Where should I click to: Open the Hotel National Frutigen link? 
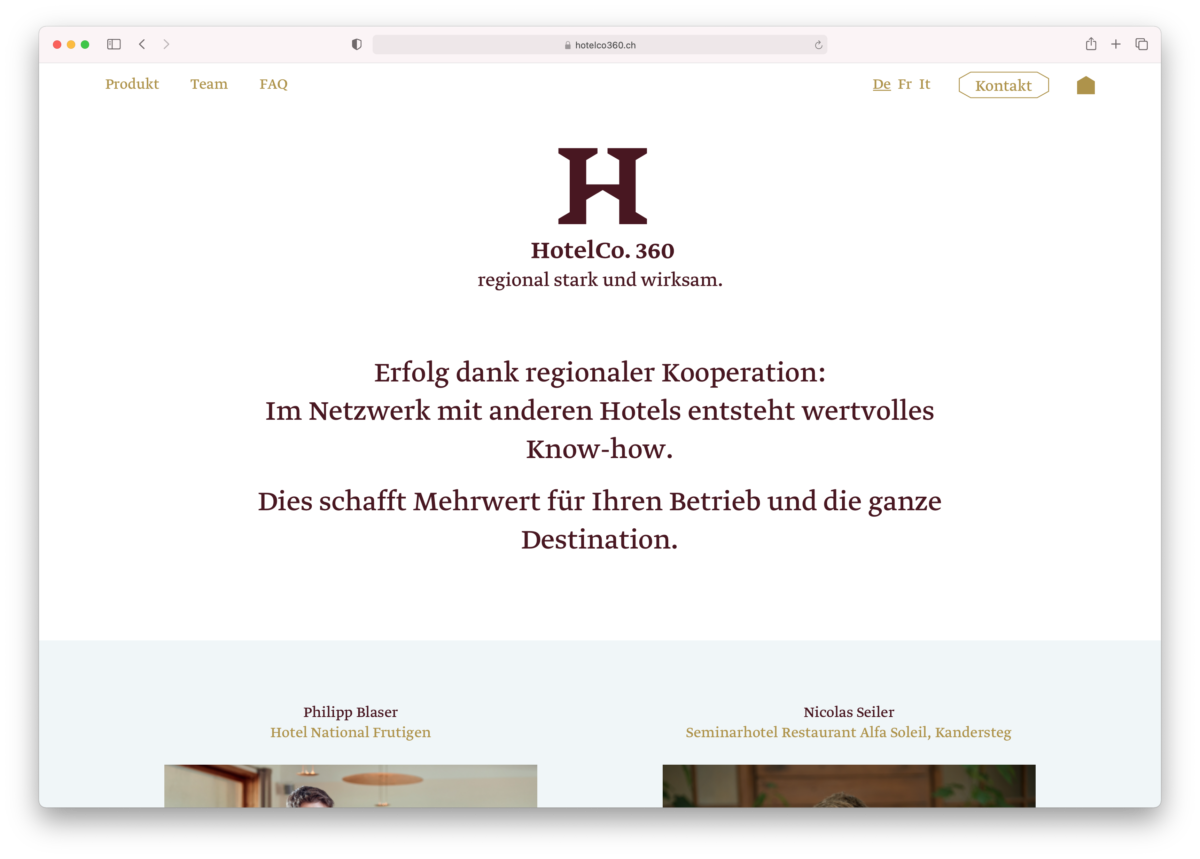click(350, 732)
